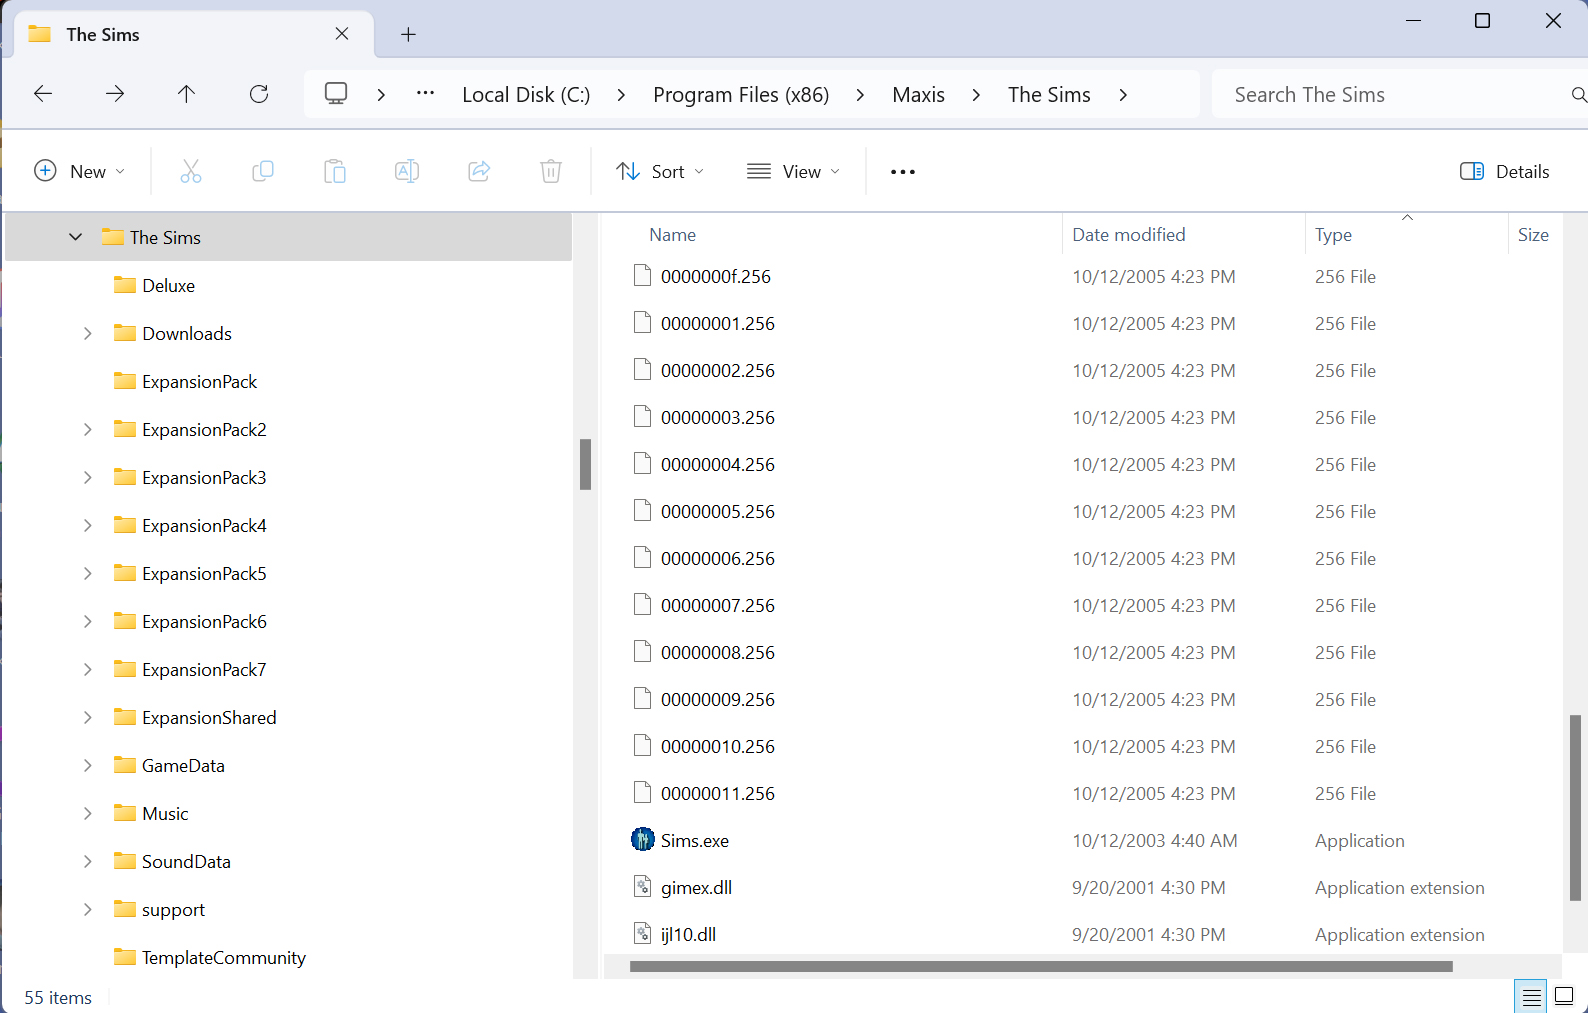Refresh the current folder view
1588x1013 pixels.
click(x=259, y=94)
